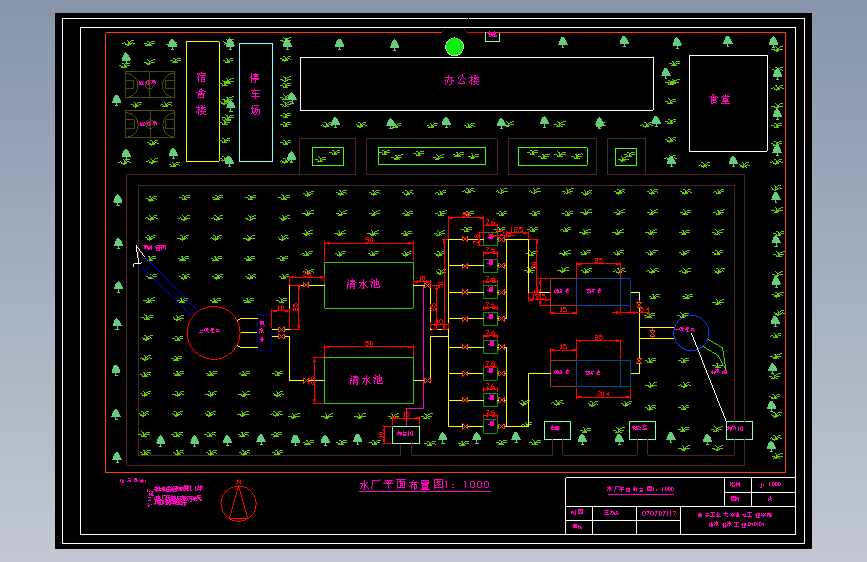The width and height of the screenshot is (867, 562).
Task: Click the dimension 50 above the upper 清水池
Action: (x=369, y=240)
